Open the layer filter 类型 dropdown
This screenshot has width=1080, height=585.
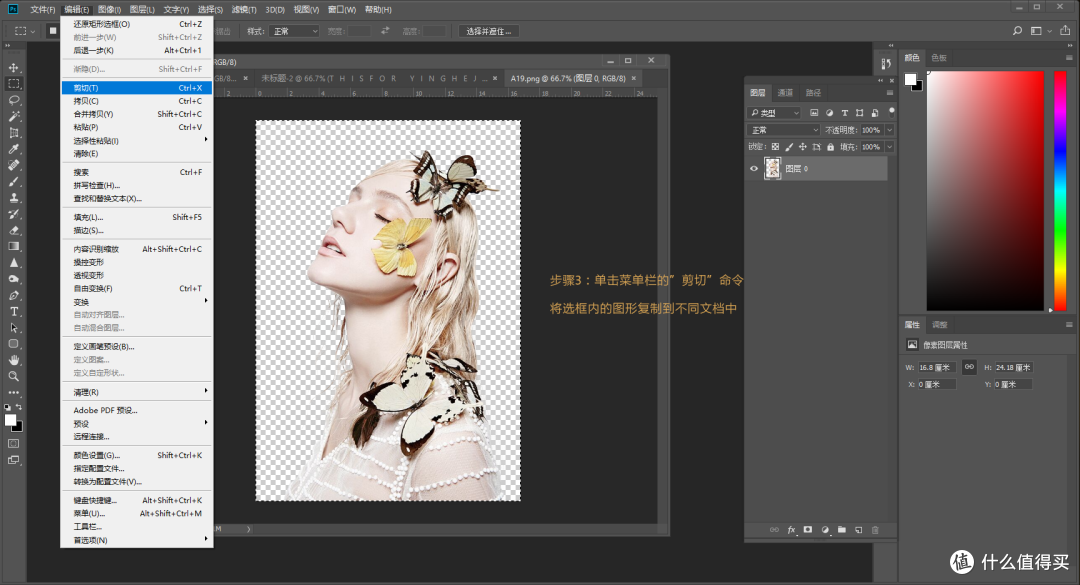(775, 113)
